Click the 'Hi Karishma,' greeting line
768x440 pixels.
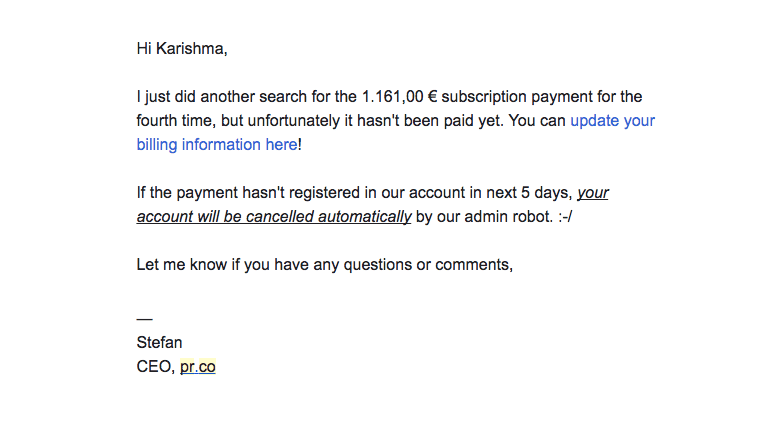click(182, 49)
